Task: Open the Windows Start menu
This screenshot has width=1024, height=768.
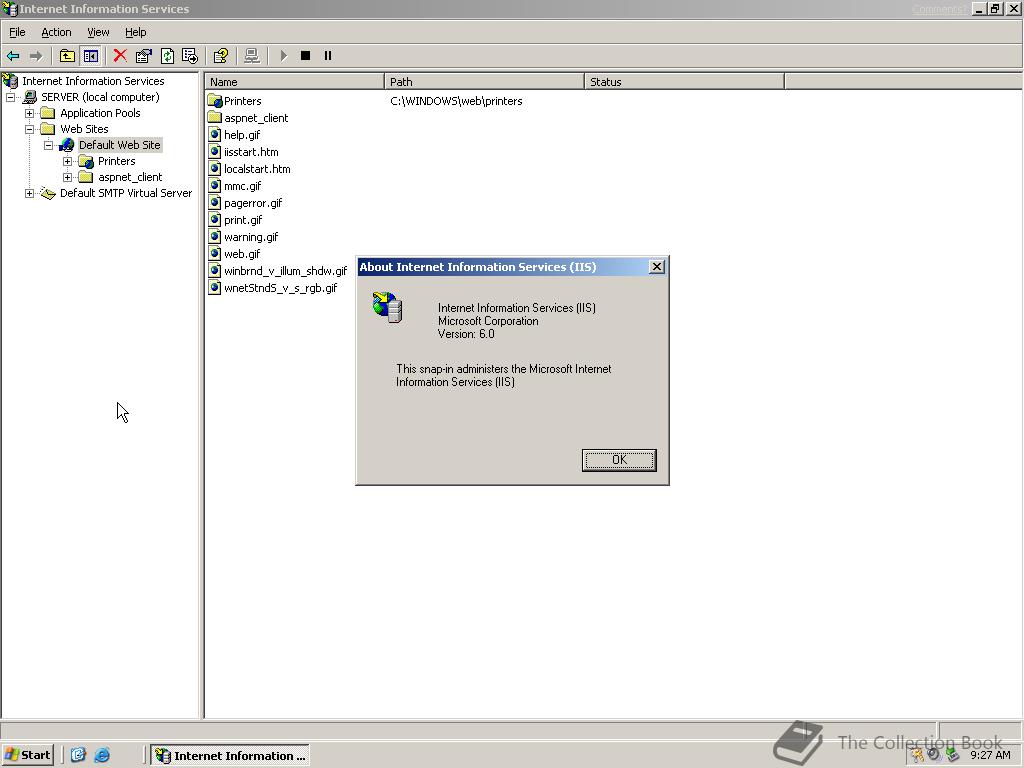Action: (28, 755)
